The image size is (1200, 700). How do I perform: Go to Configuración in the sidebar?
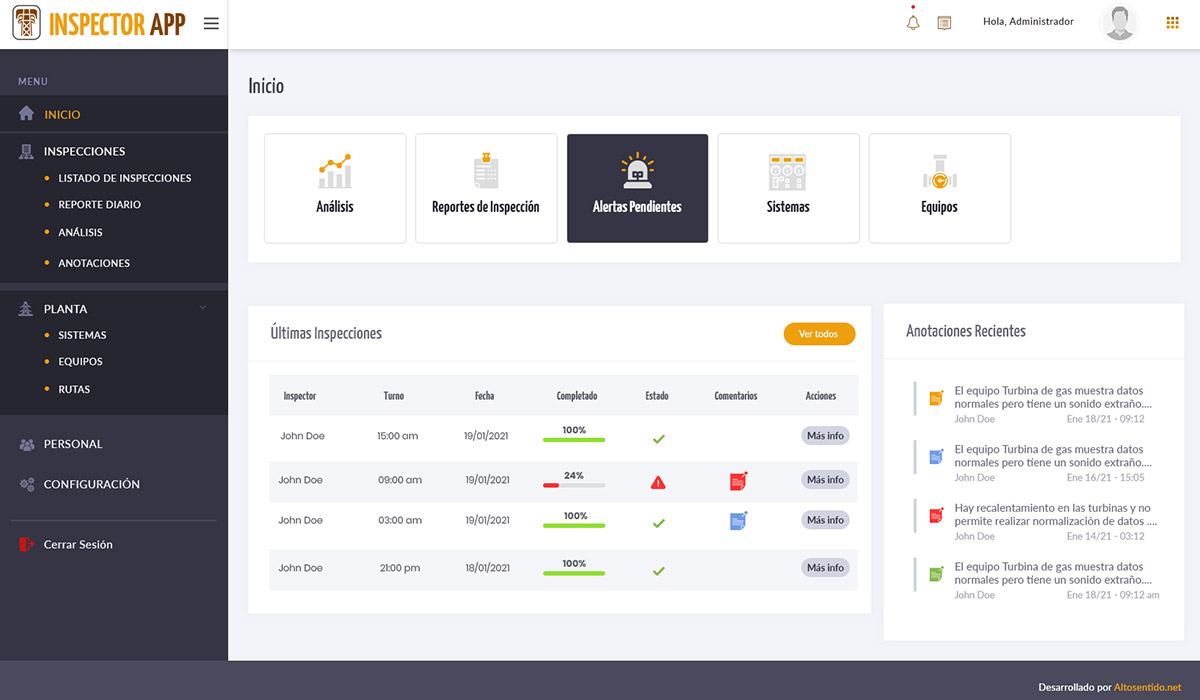click(x=91, y=484)
